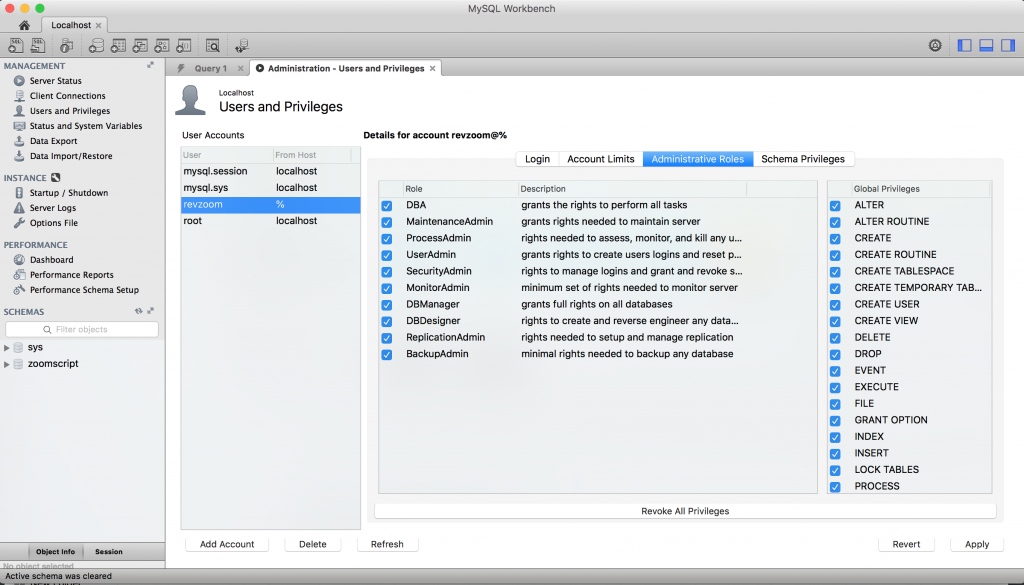1024x585 pixels.
Task: Select the Administrative Roles tab
Action: coord(697,159)
